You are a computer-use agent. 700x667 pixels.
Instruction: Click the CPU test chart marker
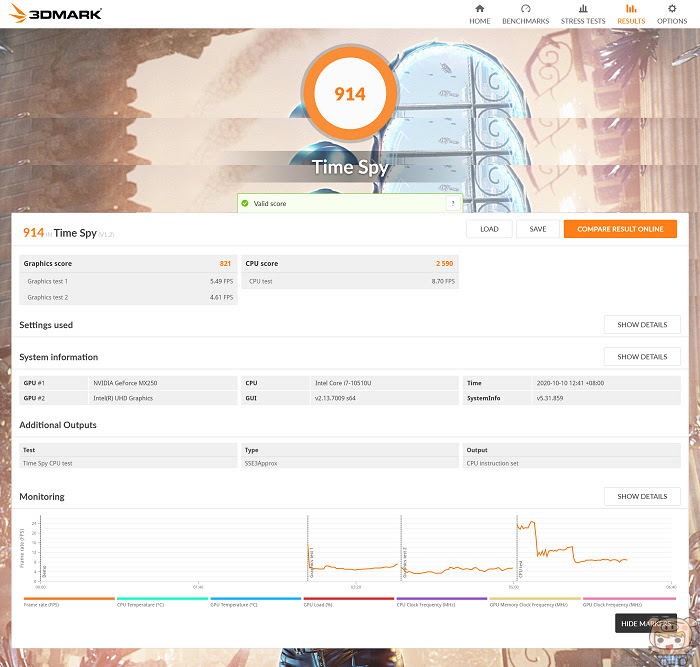[x=521, y=570]
